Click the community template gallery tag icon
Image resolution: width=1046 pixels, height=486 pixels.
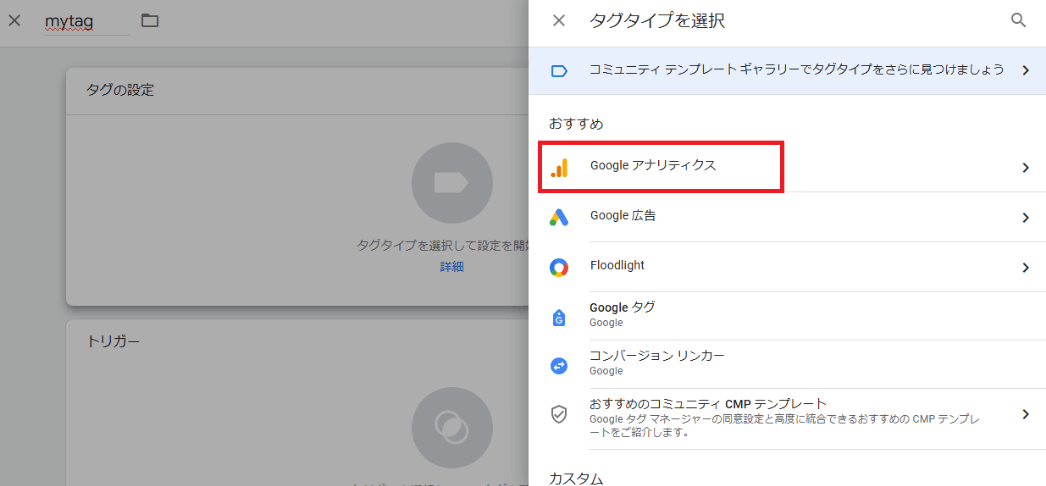(559, 71)
